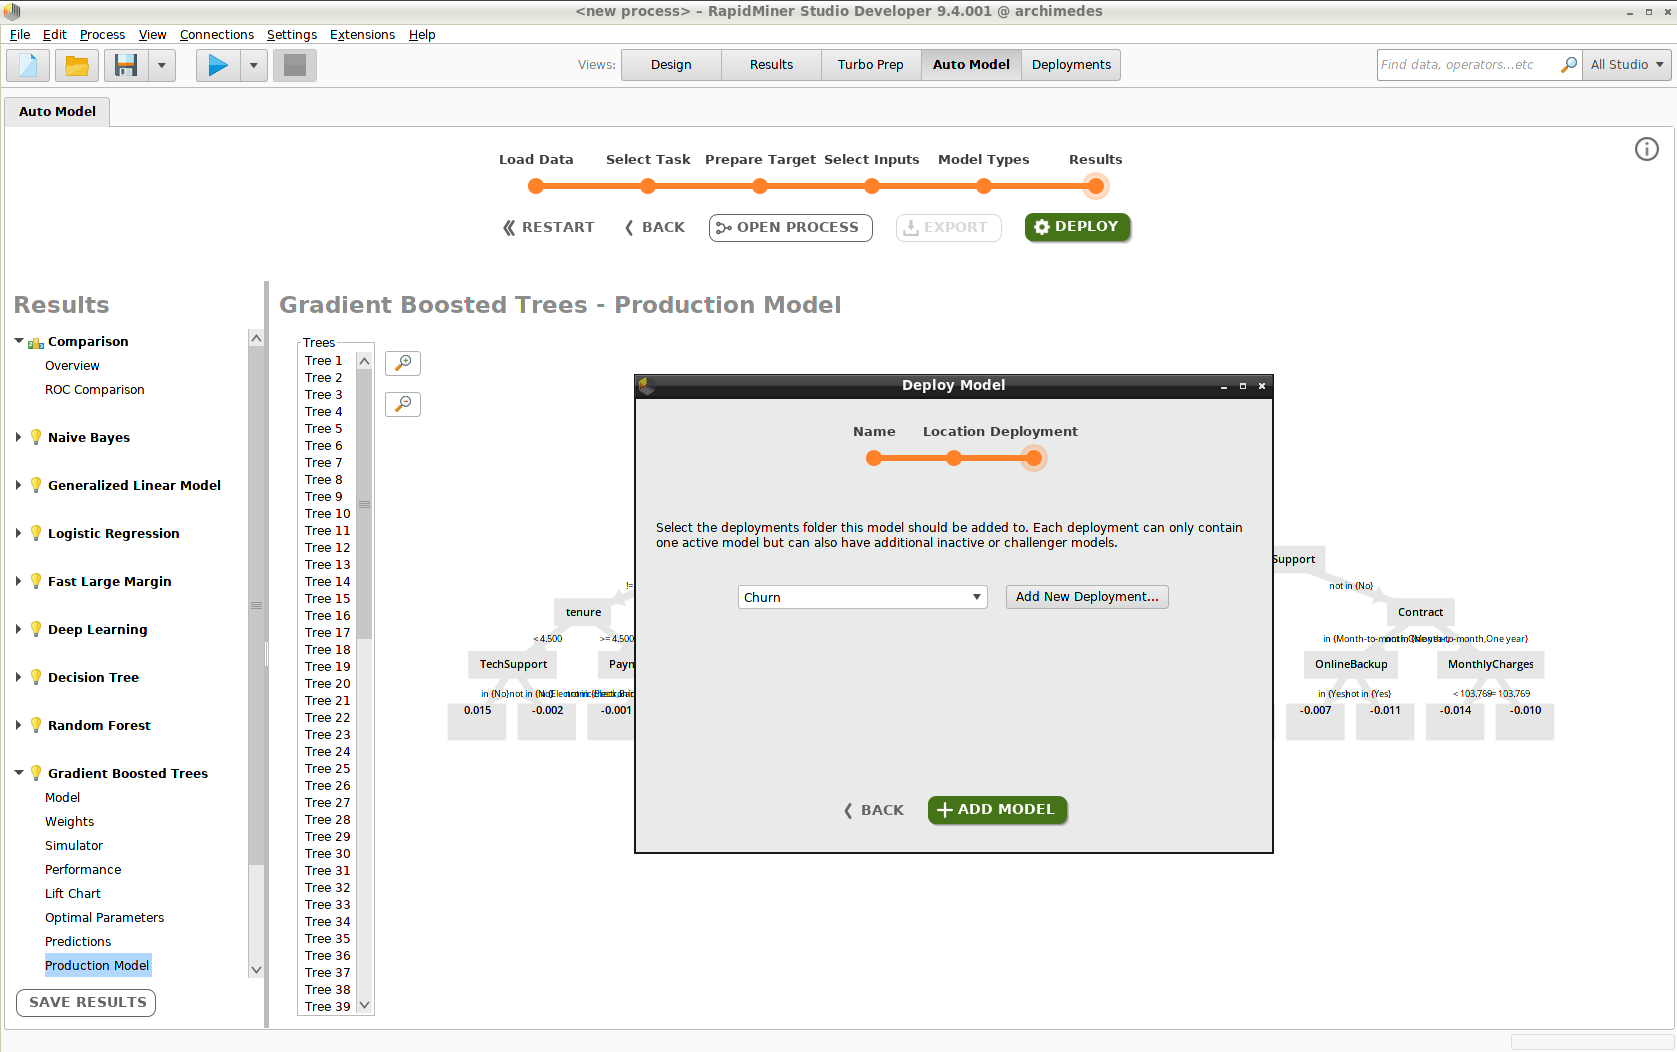Click the RapidMiner logo in Deploy Model titlebar
1677x1052 pixels.
[646, 386]
